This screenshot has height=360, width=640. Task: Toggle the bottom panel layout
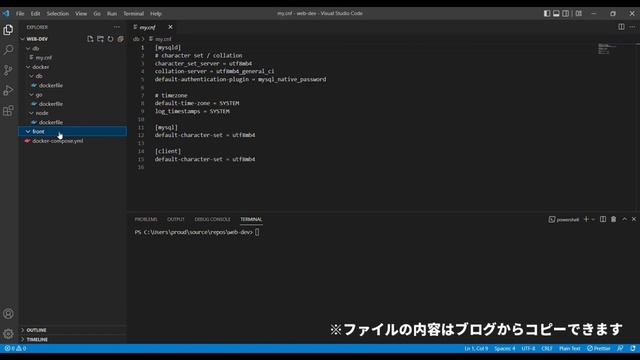[x=556, y=13]
